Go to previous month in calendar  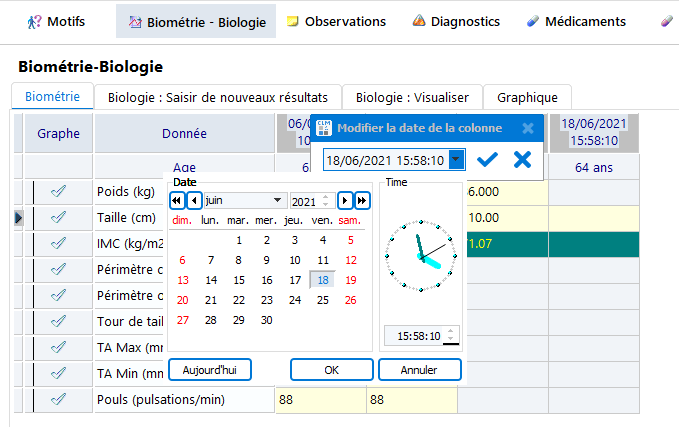194,200
